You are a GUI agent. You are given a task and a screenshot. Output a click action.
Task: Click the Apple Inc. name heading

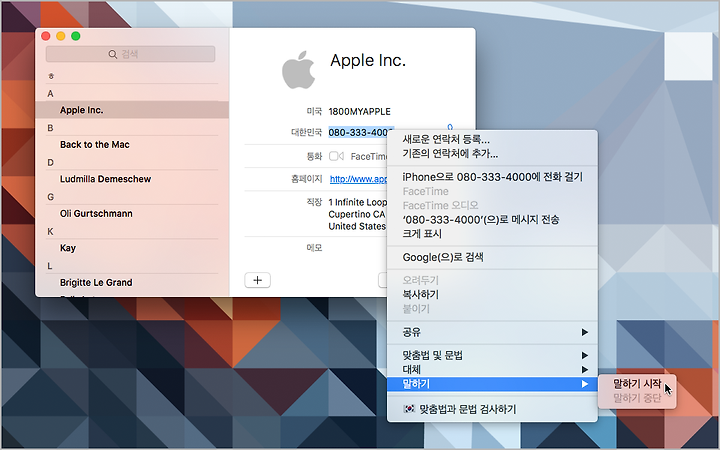tap(368, 60)
